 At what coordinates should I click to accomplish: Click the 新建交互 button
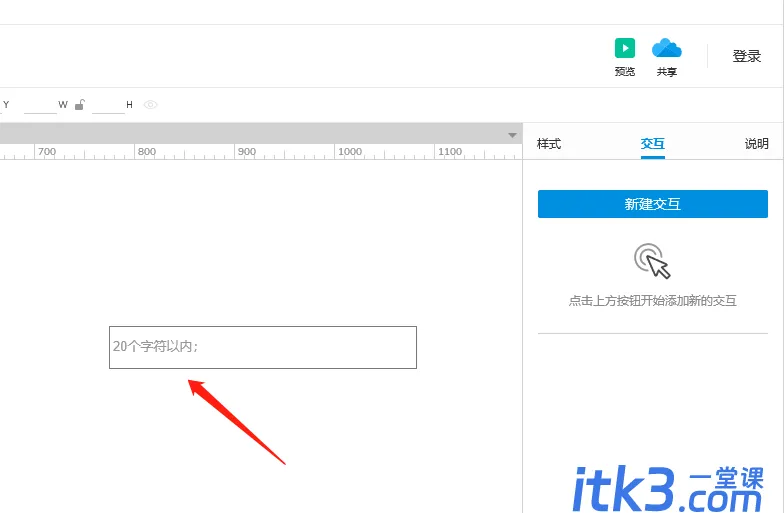click(x=652, y=204)
